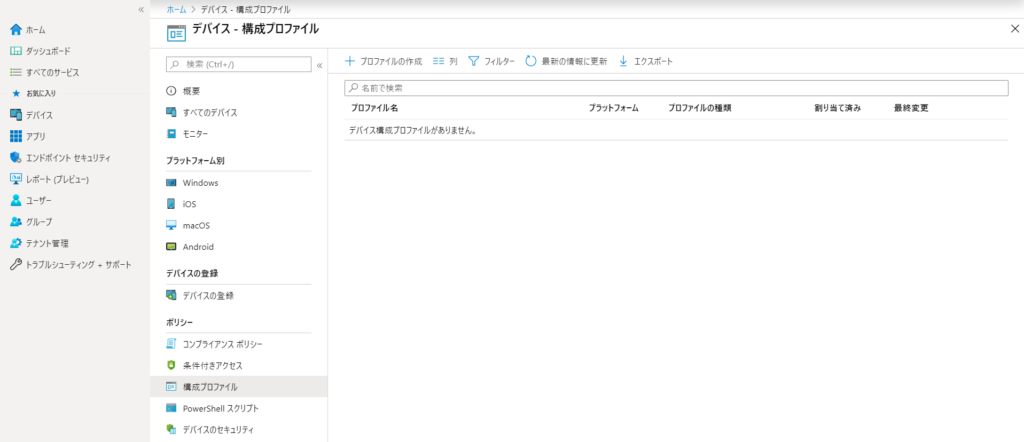1024x442 pixels.
Task: Click the PowerShell scripts icon
Action: click(x=171, y=408)
